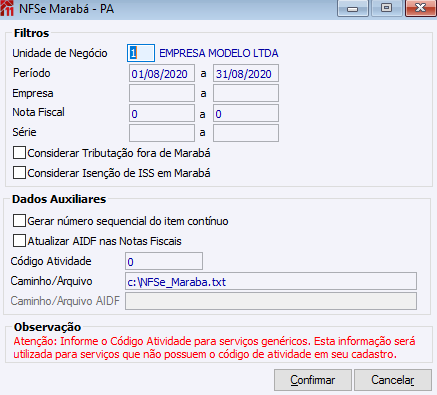Click the Código Atividade field
Viewport: 437px width, 395px height.
[x=164, y=261]
